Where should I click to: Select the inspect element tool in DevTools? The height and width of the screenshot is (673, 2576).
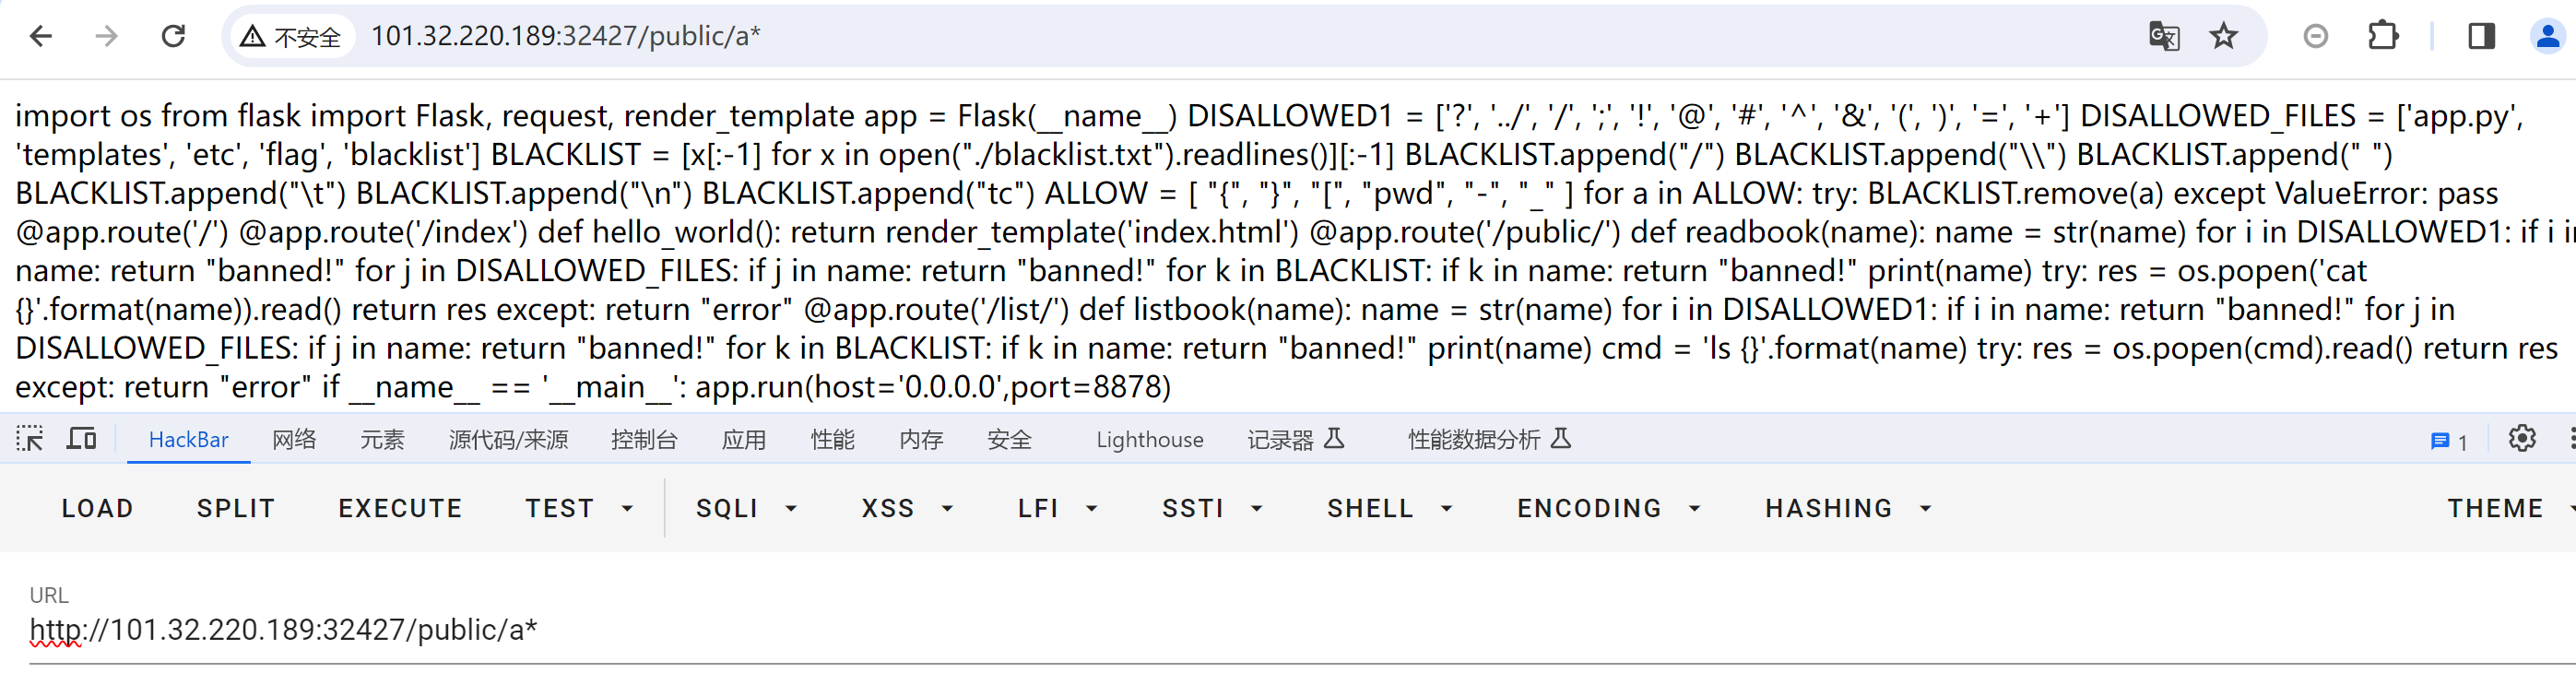pos(29,439)
